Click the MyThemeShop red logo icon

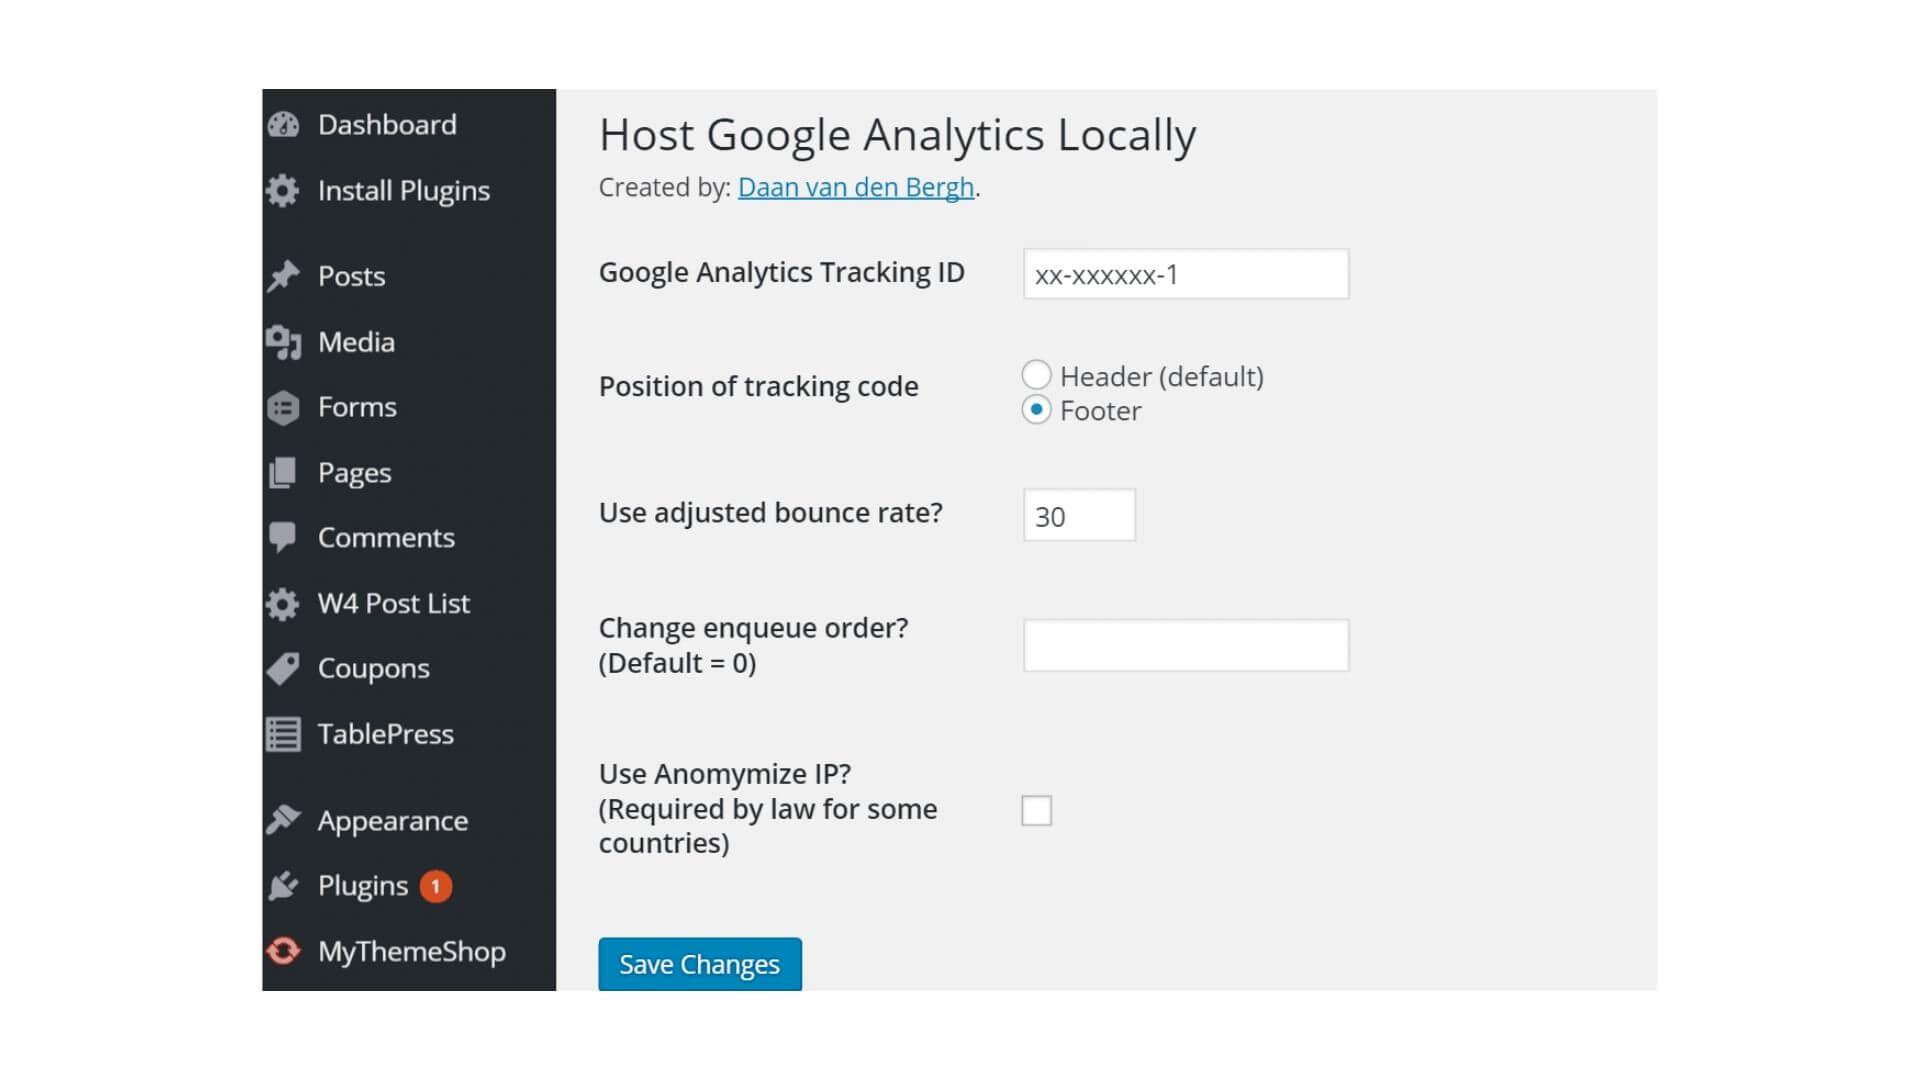click(283, 951)
